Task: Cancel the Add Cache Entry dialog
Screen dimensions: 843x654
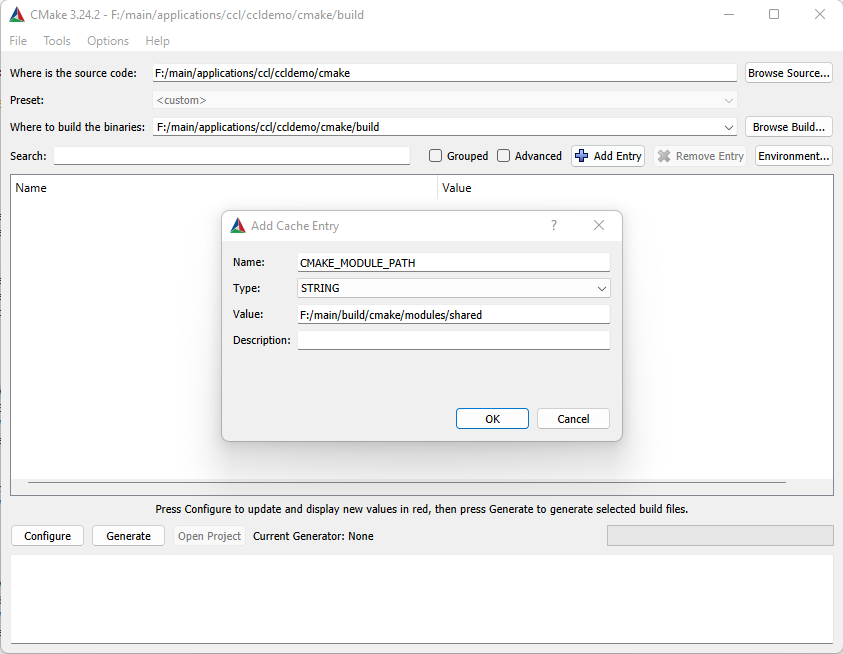Action: point(573,418)
